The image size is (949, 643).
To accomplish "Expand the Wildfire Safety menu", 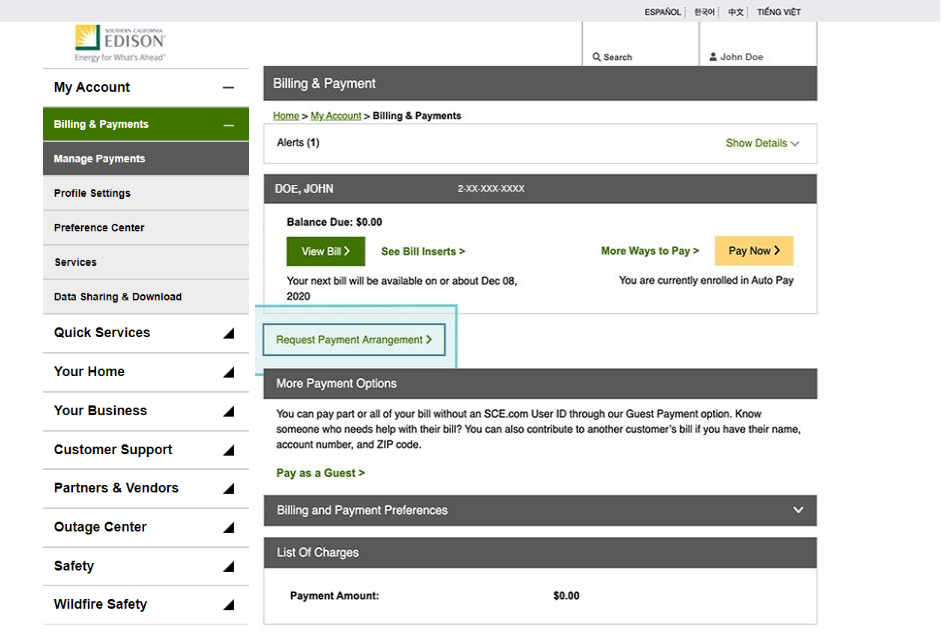I will (228, 605).
